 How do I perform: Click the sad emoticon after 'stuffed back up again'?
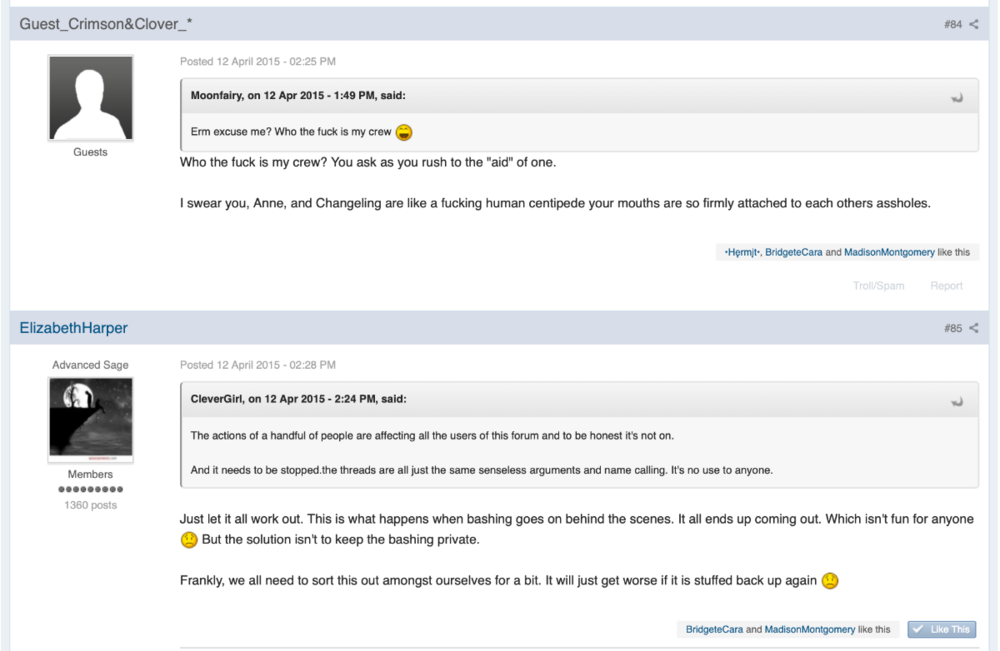click(x=830, y=581)
